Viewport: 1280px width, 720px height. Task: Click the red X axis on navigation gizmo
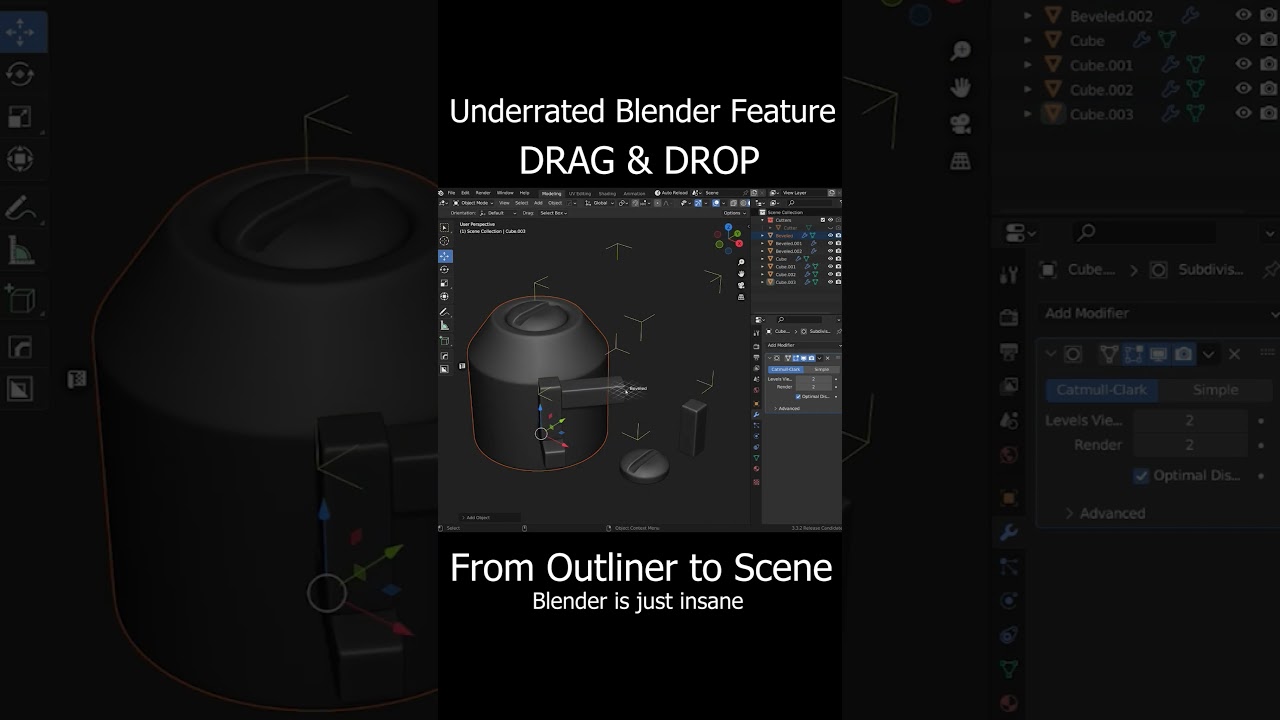click(x=739, y=243)
